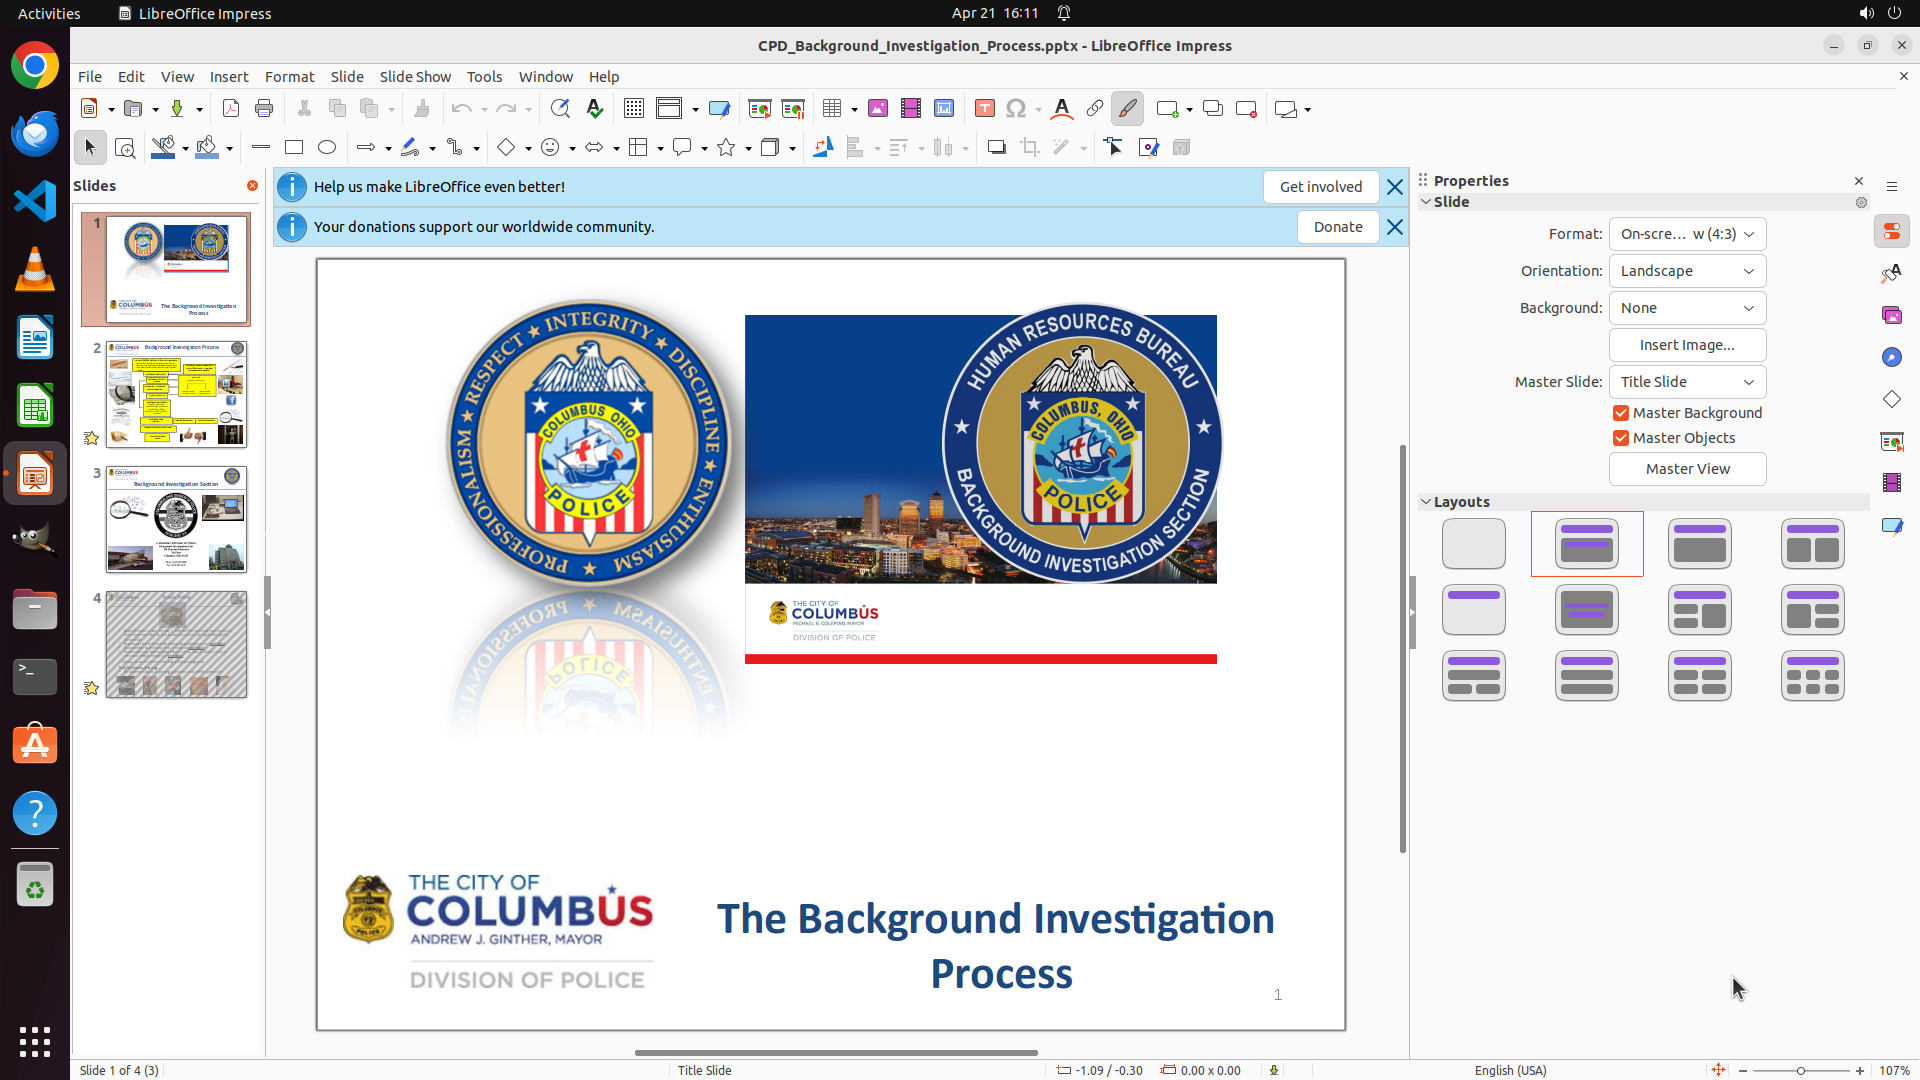Screen dimensions: 1920x1080
Task: Select the Rectangle drawing tool
Action: [x=294, y=148]
